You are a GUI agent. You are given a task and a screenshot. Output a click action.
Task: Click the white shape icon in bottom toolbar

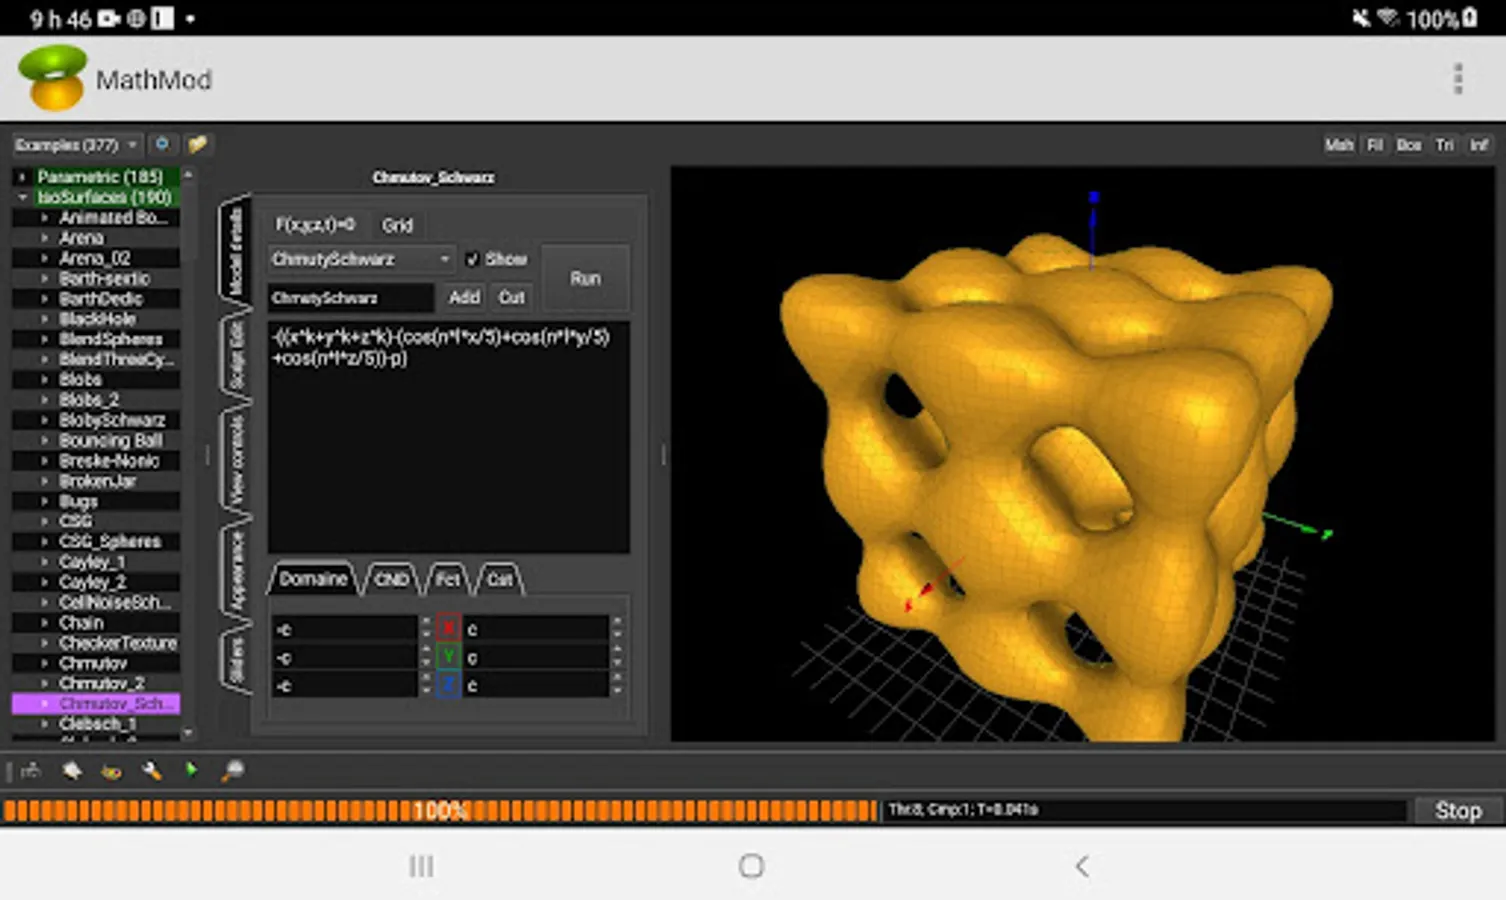pos(71,771)
